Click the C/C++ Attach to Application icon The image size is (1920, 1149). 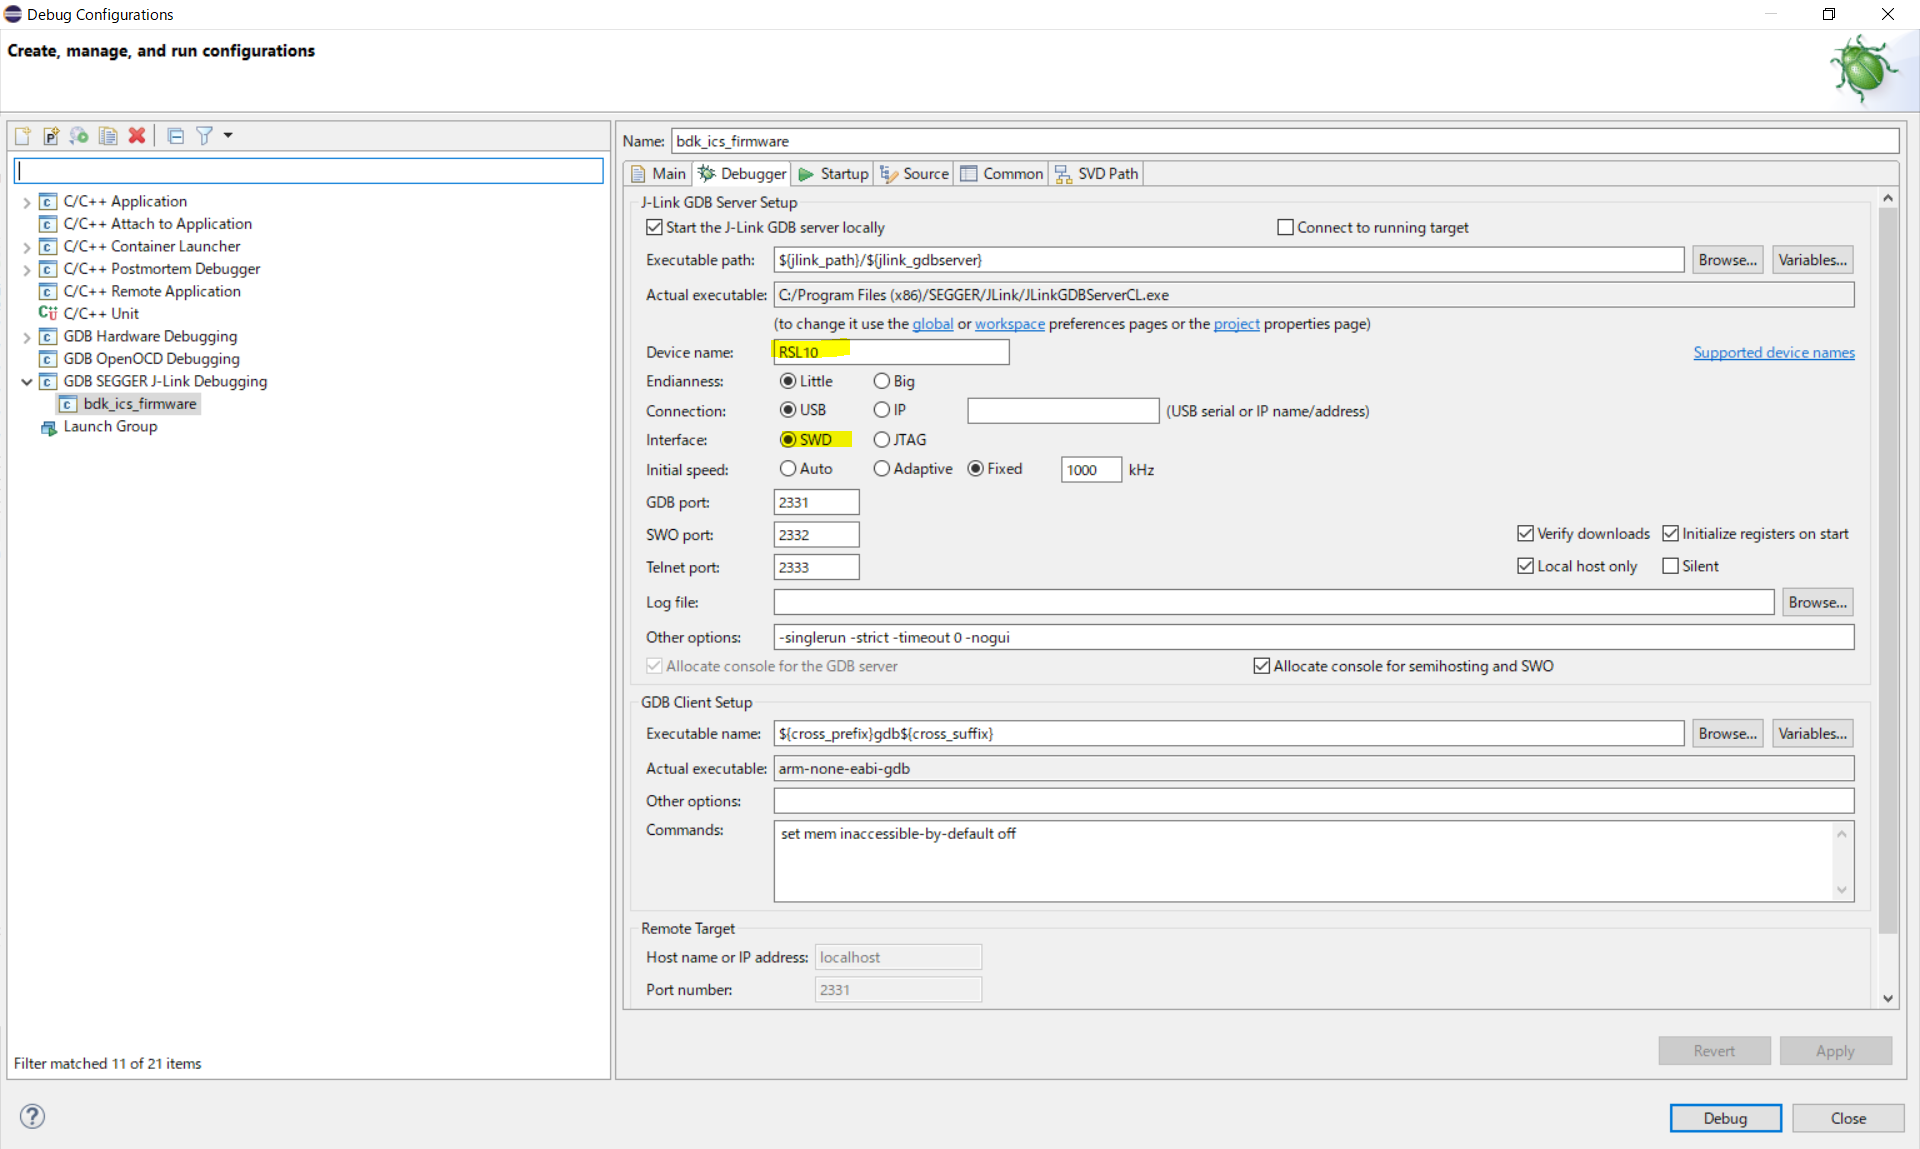click(x=47, y=224)
